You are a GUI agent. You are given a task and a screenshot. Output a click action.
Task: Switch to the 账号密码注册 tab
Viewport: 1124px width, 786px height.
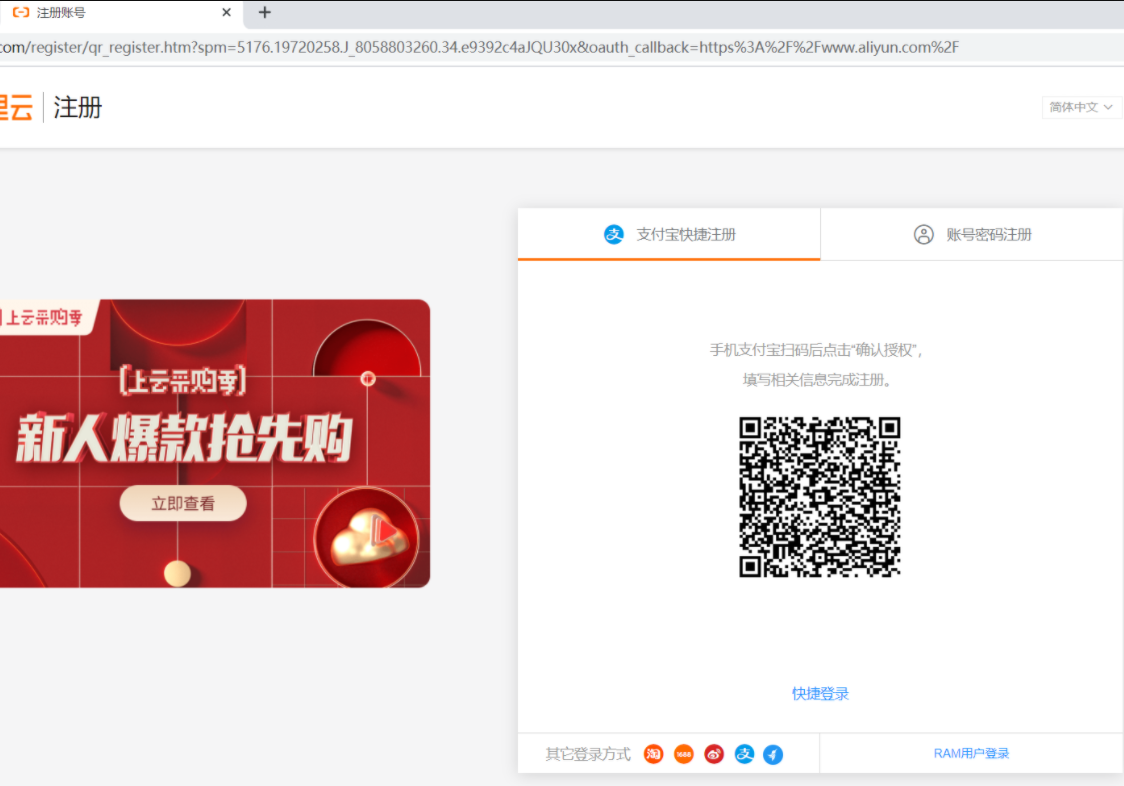click(x=971, y=235)
